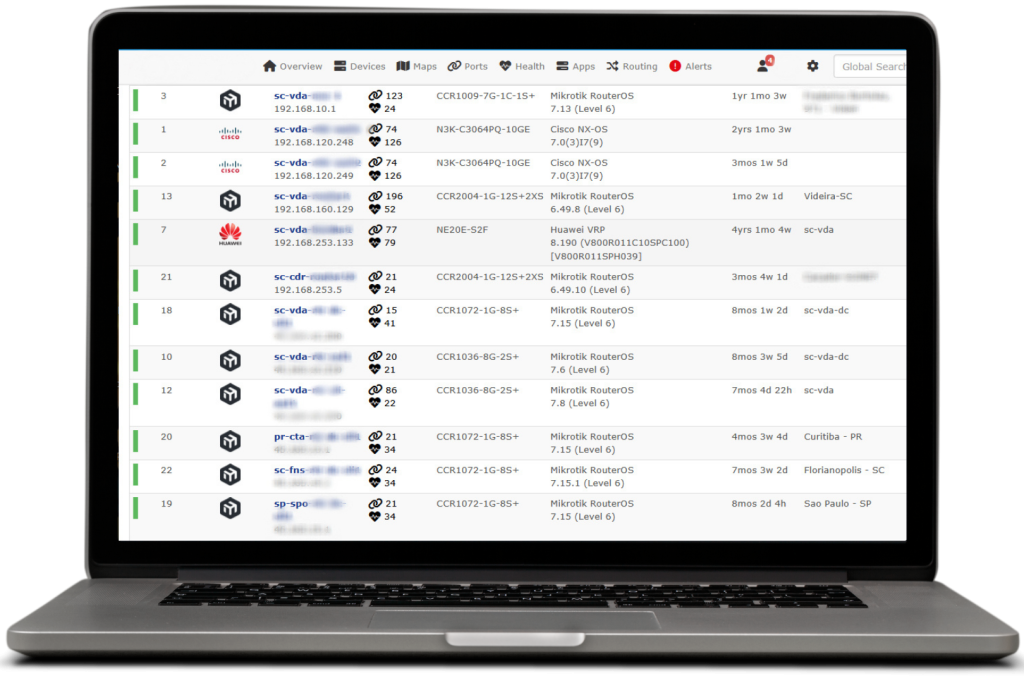
Task: Click status bar of device ID 7
Action: tap(135, 234)
